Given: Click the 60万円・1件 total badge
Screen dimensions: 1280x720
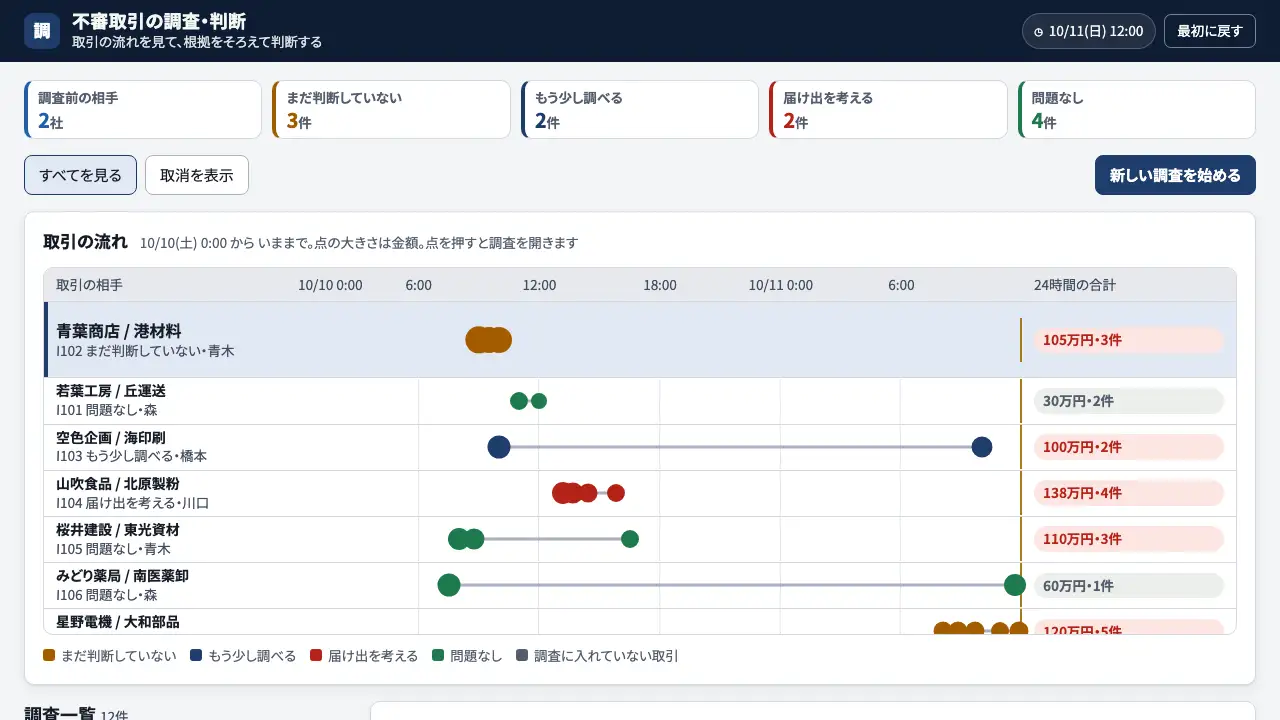Looking at the screenshot, I should point(1128,585).
